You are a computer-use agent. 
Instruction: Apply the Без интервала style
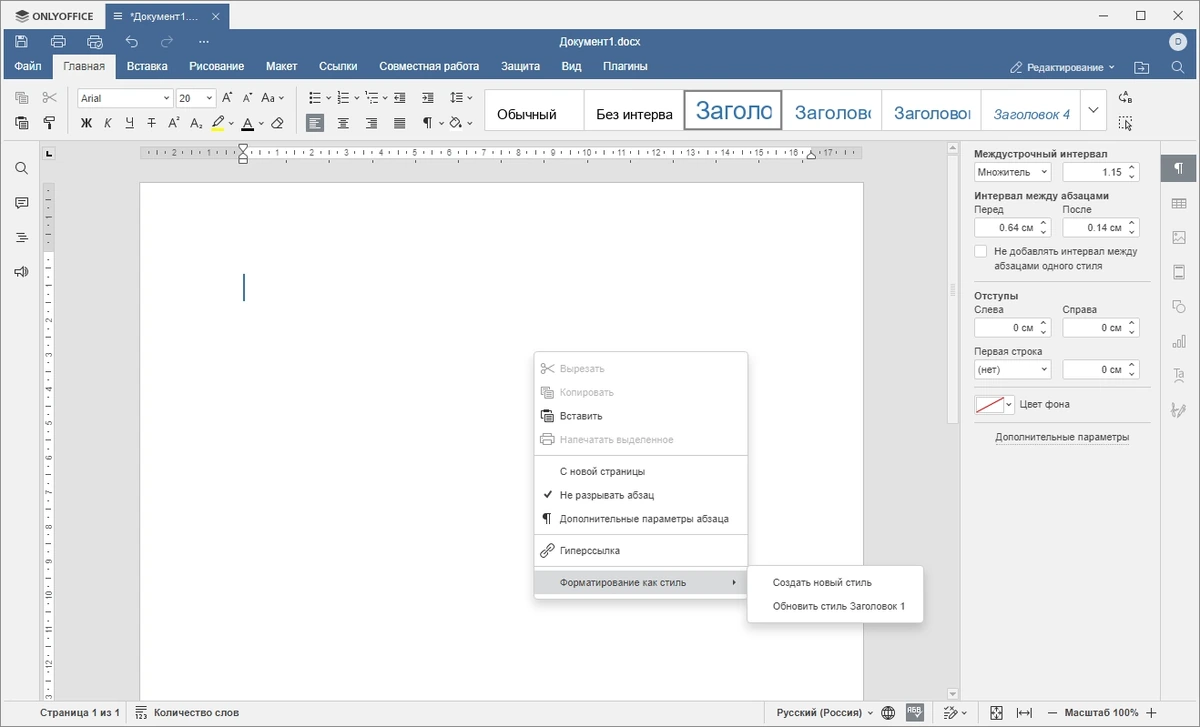pos(633,110)
